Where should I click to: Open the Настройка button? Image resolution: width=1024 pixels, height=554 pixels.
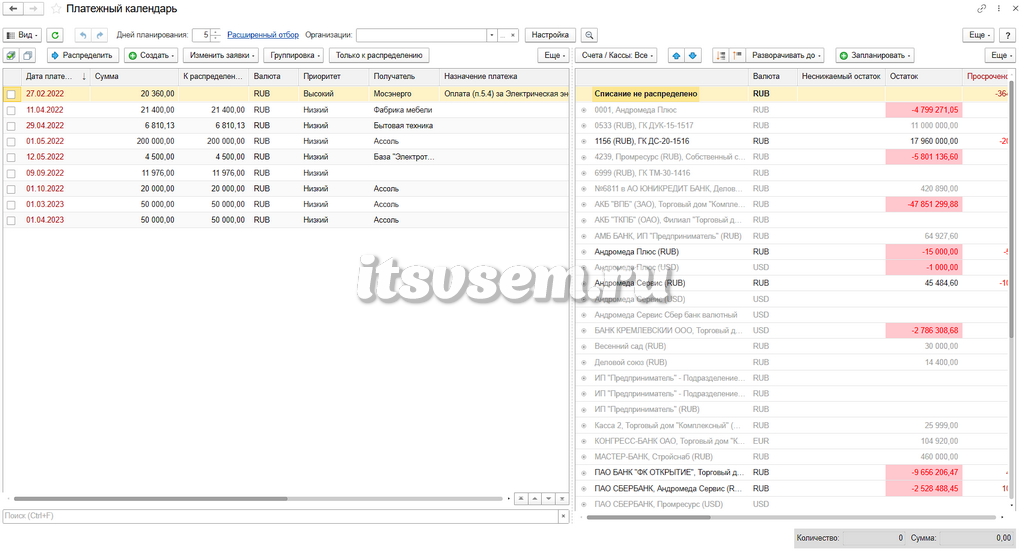550,35
